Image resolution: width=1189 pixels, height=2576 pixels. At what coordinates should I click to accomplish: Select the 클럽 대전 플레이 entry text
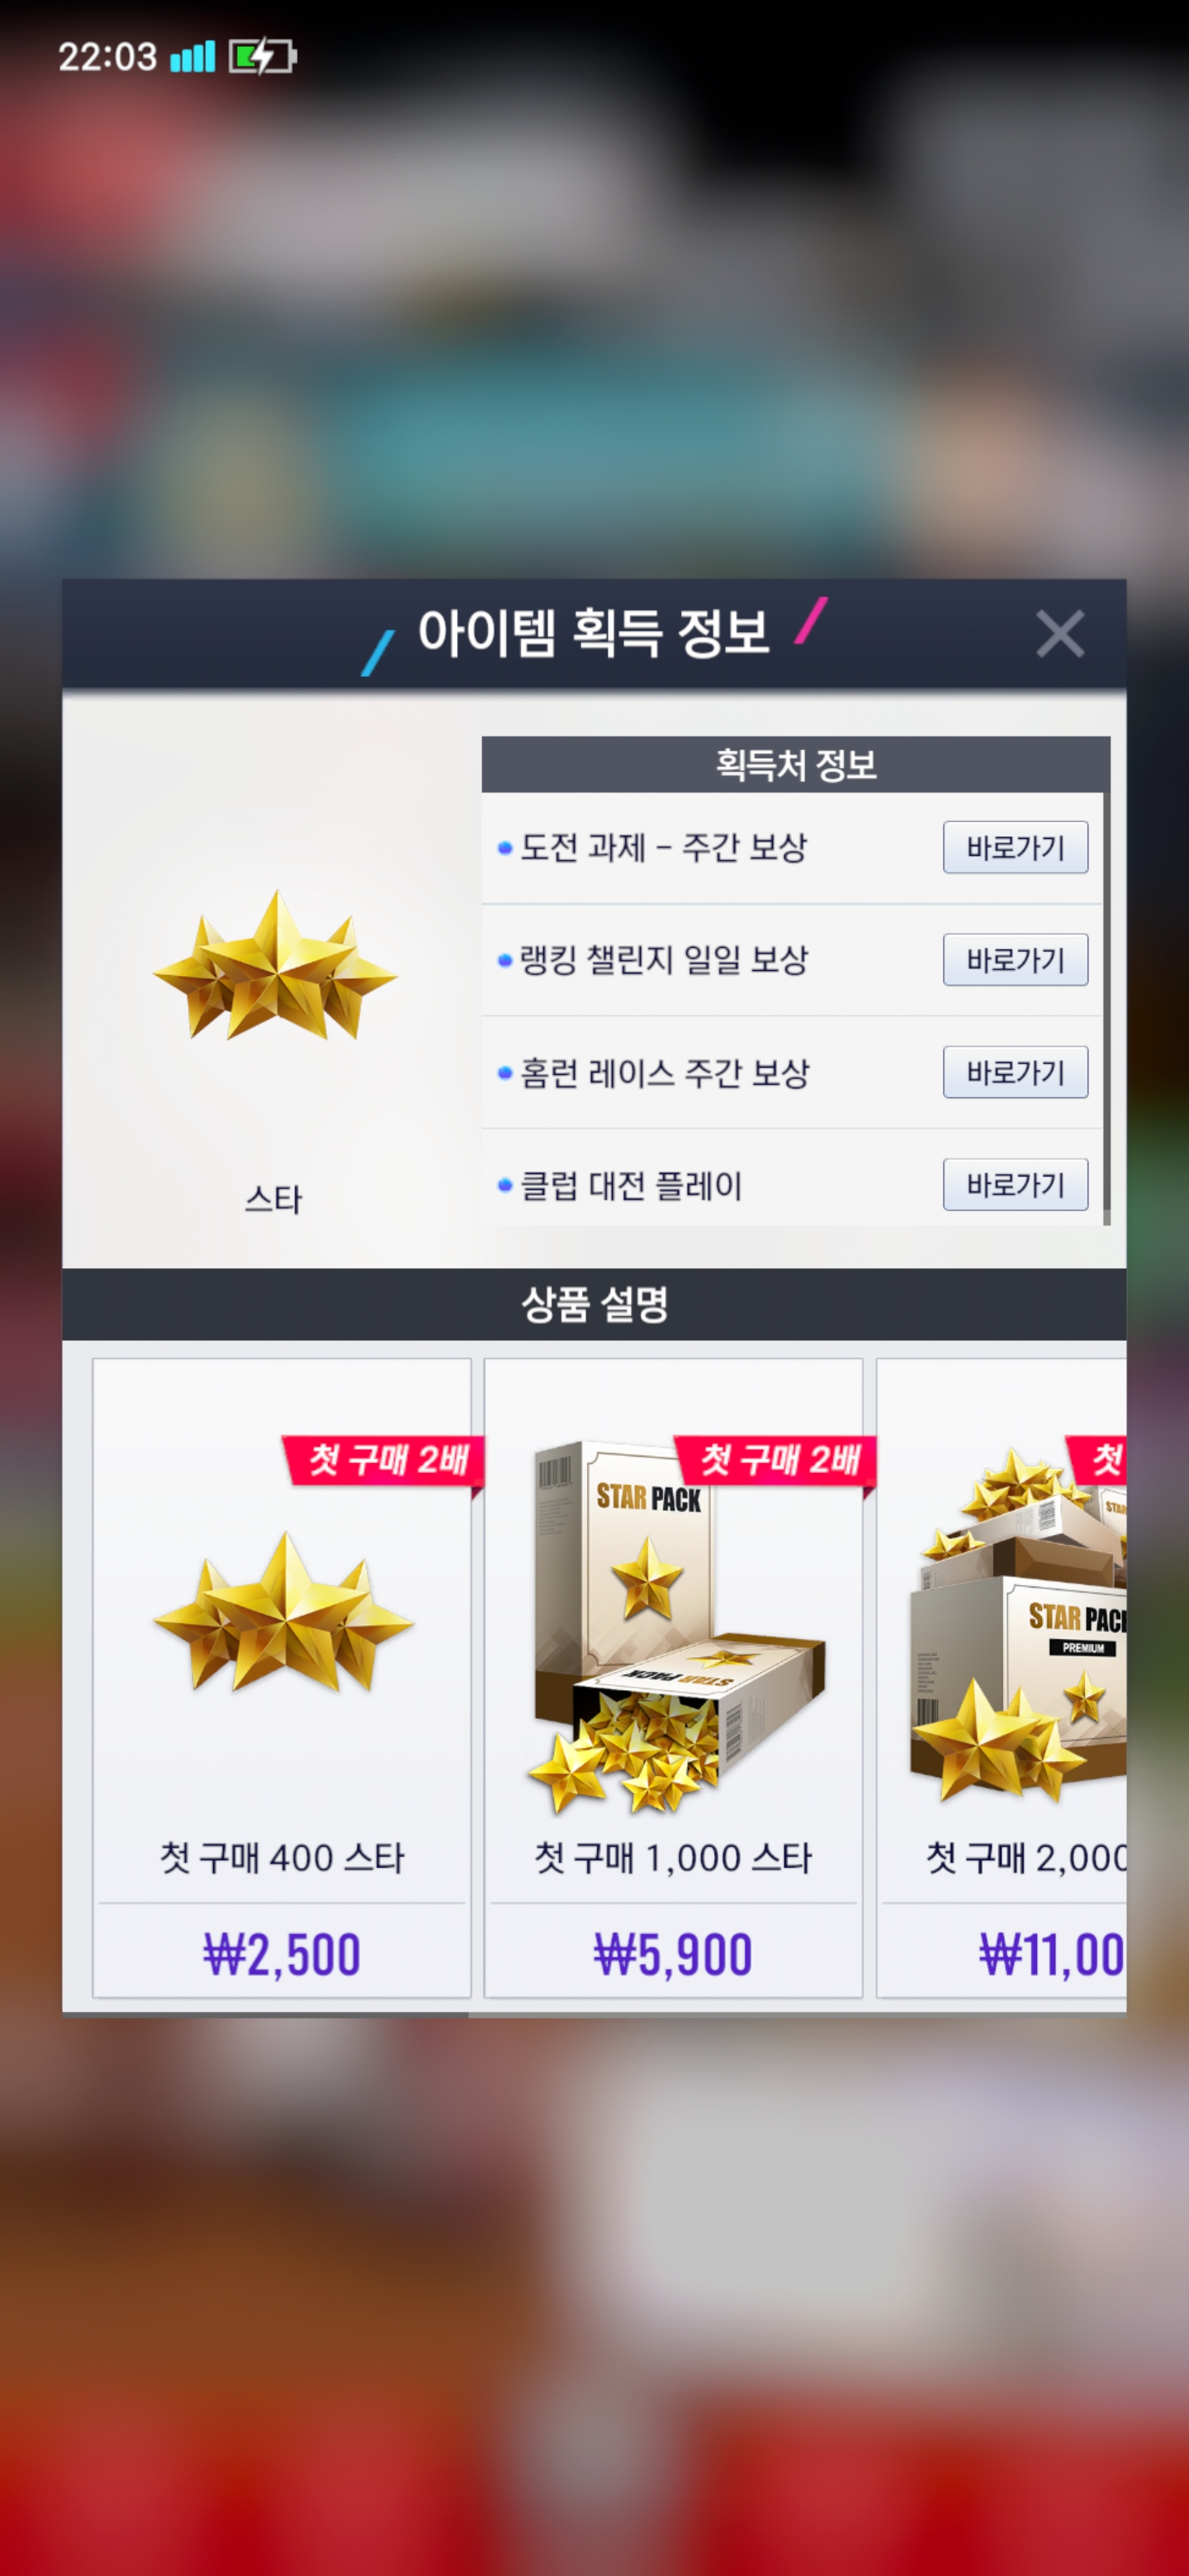click(x=631, y=1186)
